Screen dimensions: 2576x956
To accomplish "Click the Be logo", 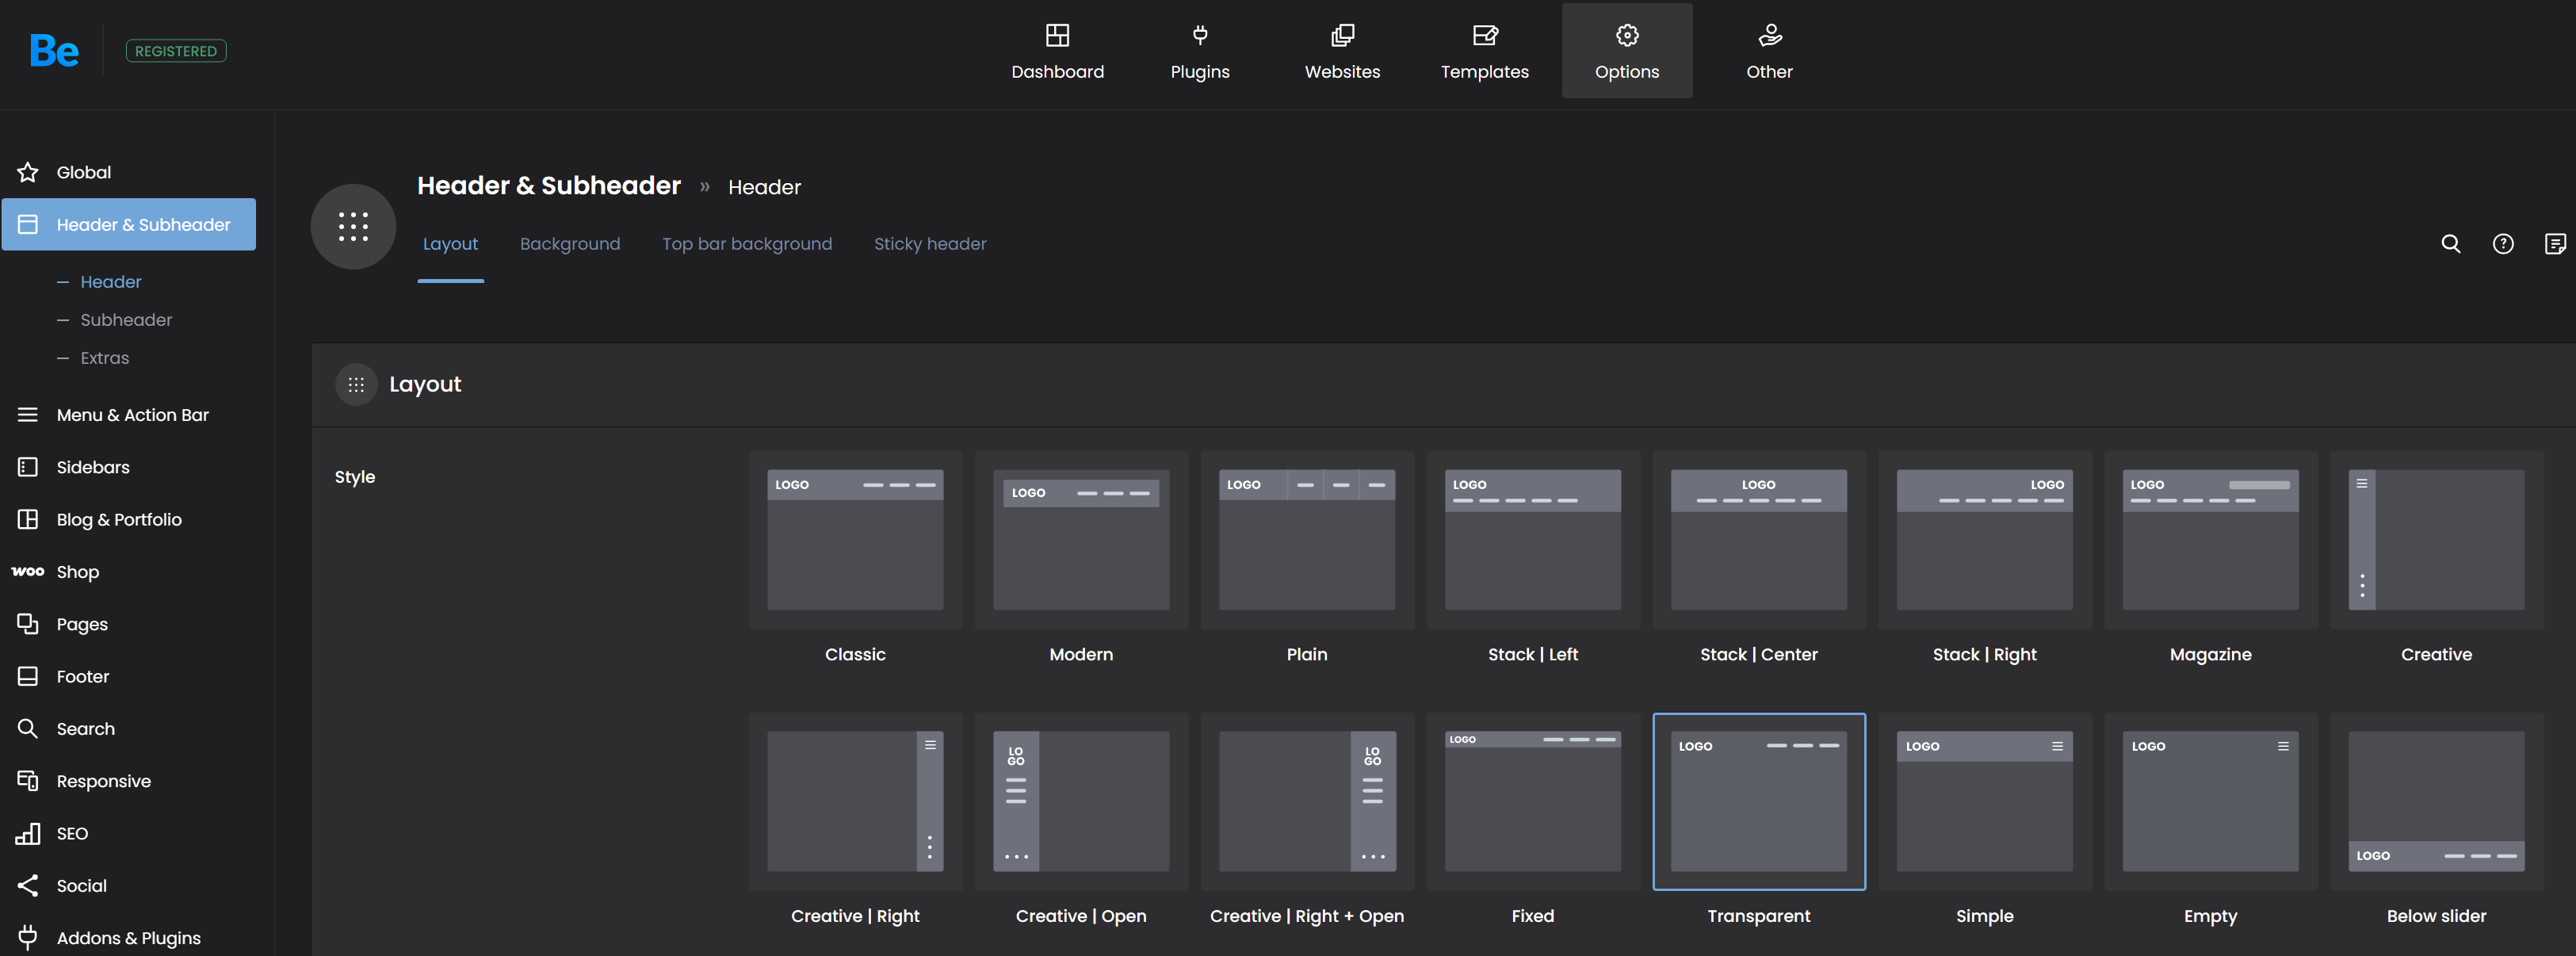I will tap(54, 51).
